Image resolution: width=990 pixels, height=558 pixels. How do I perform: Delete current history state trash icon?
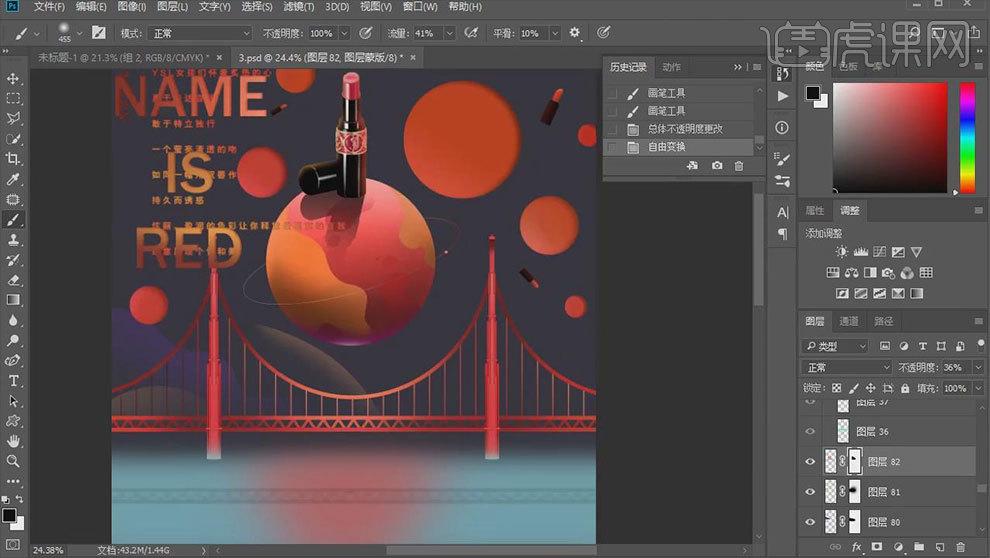[739, 165]
